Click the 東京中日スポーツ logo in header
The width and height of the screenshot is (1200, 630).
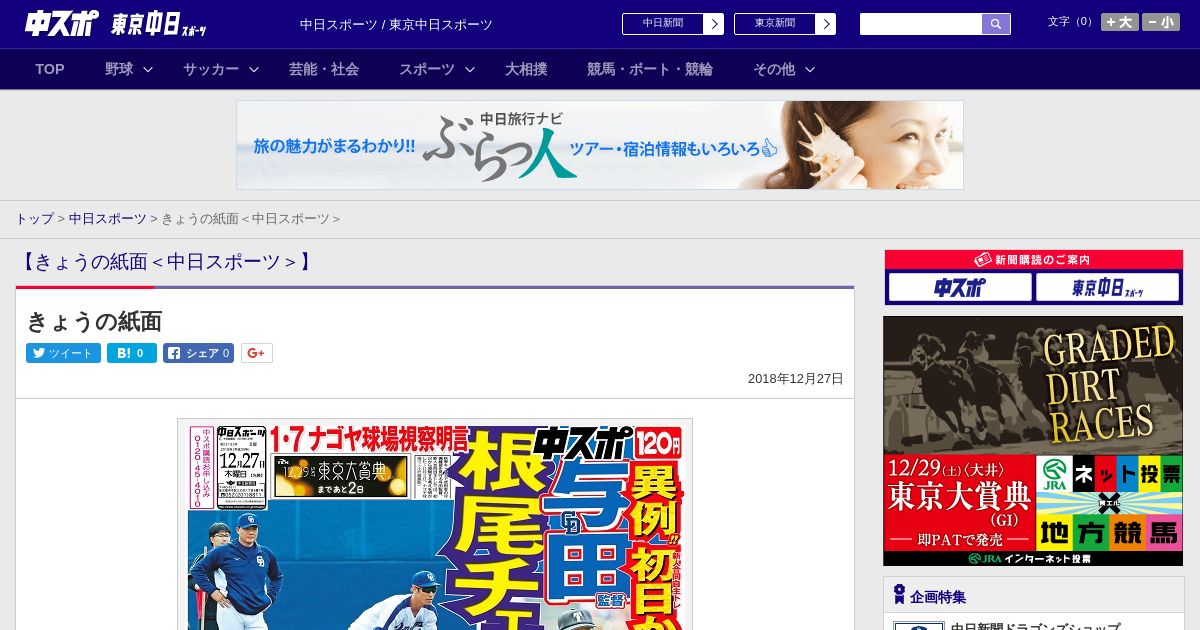point(159,24)
